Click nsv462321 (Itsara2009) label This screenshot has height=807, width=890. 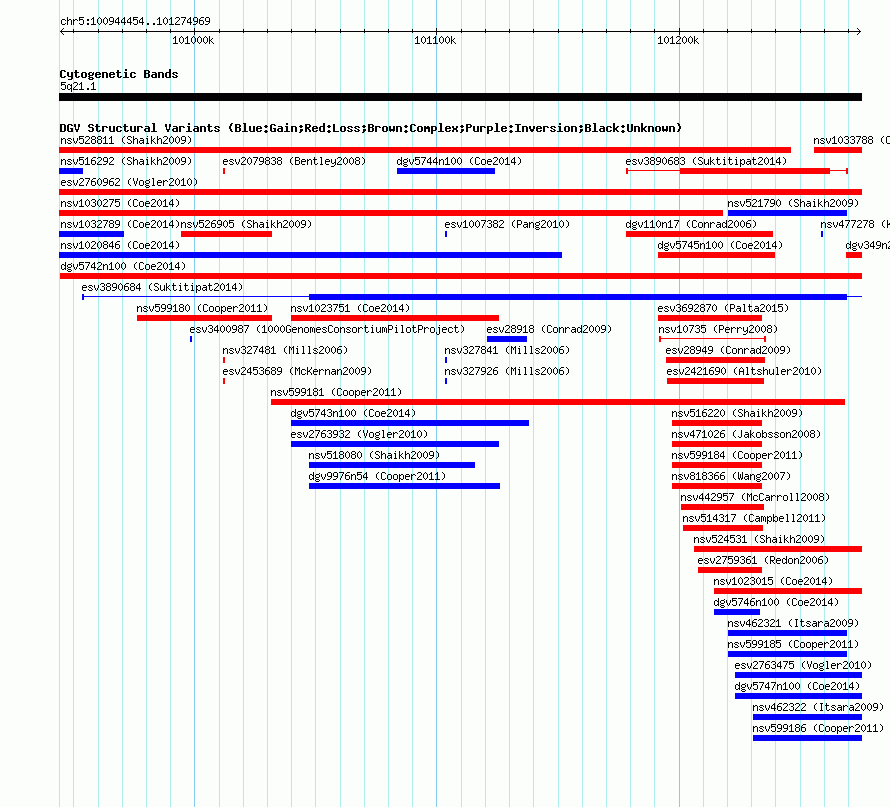coord(793,623)
